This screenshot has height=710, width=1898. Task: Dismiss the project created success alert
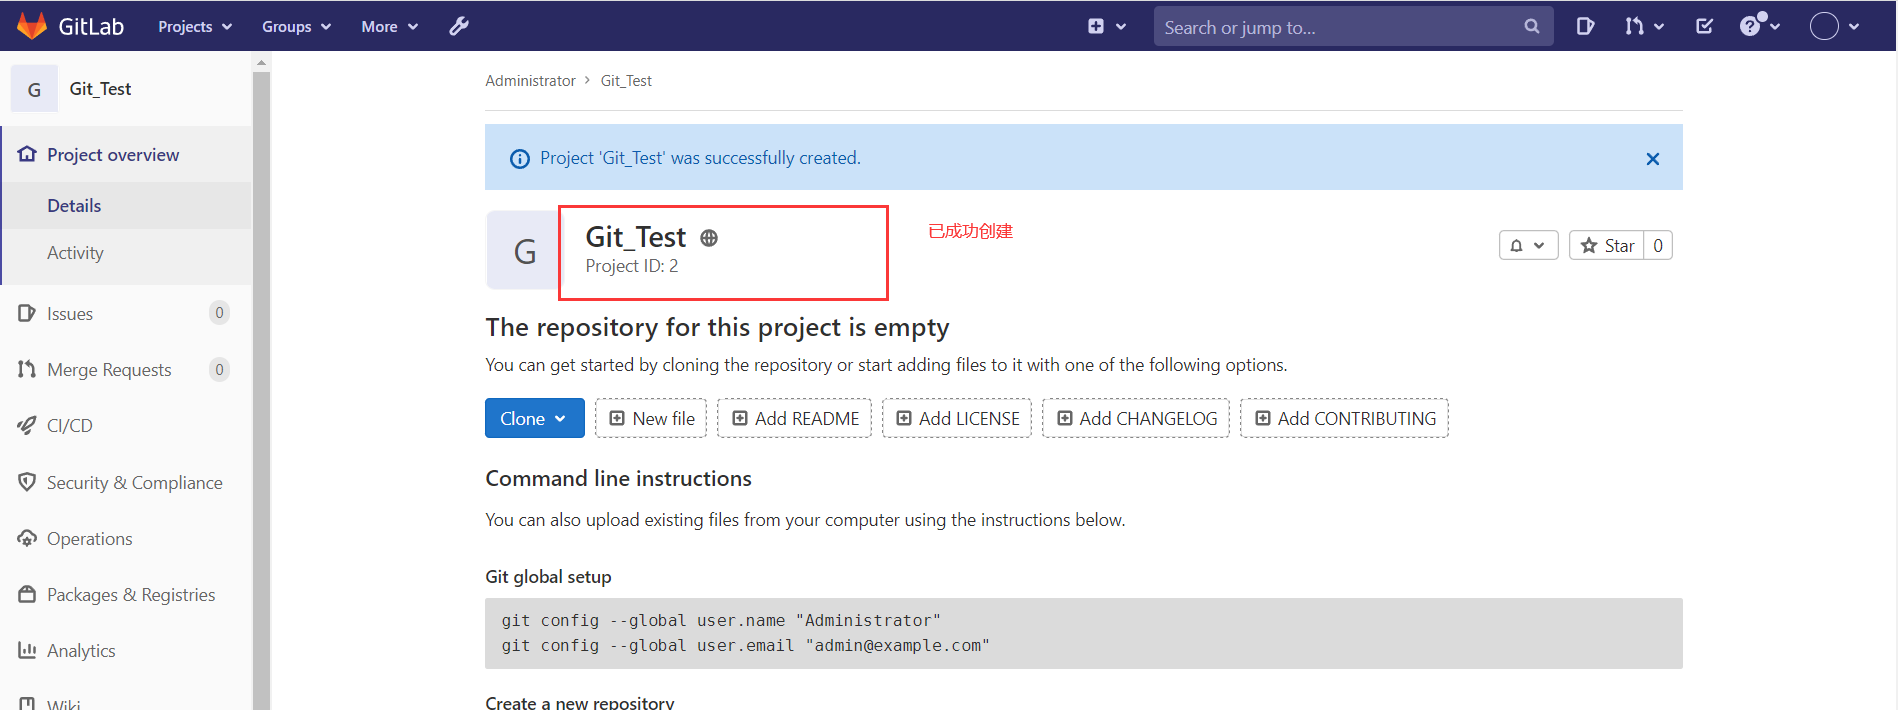coord(1652,159)
